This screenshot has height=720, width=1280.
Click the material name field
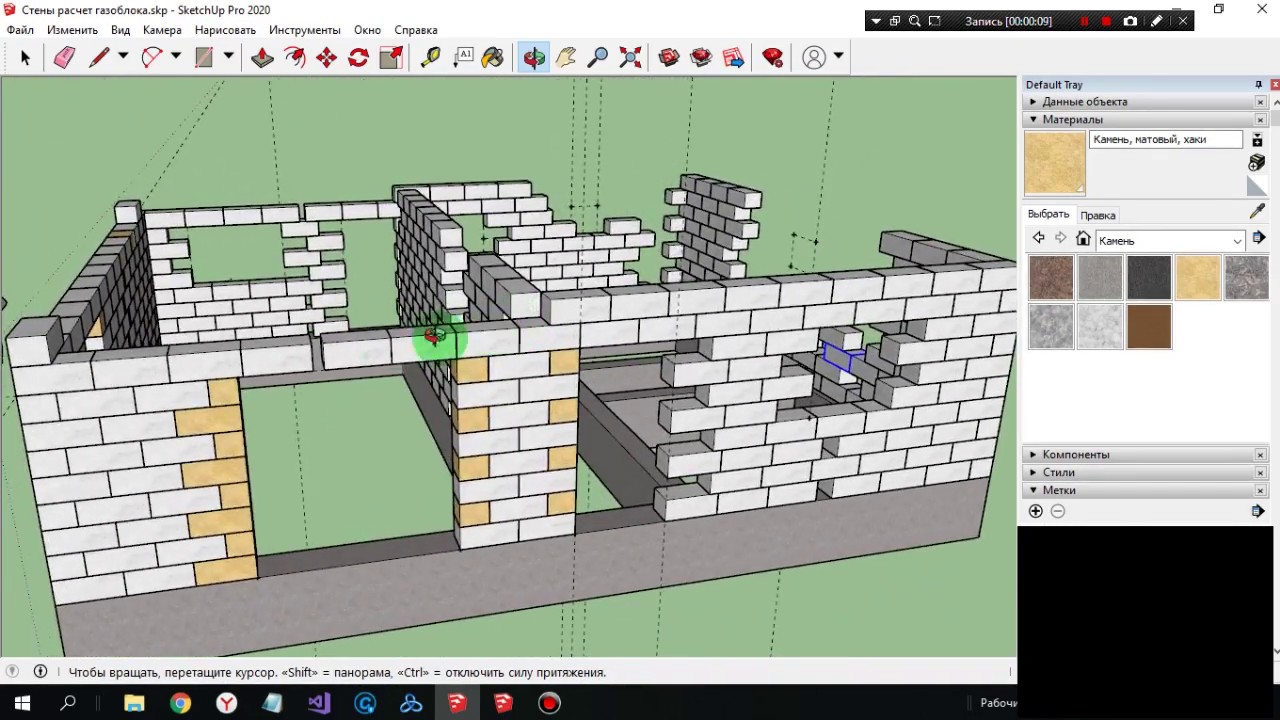coord(1165,140)
